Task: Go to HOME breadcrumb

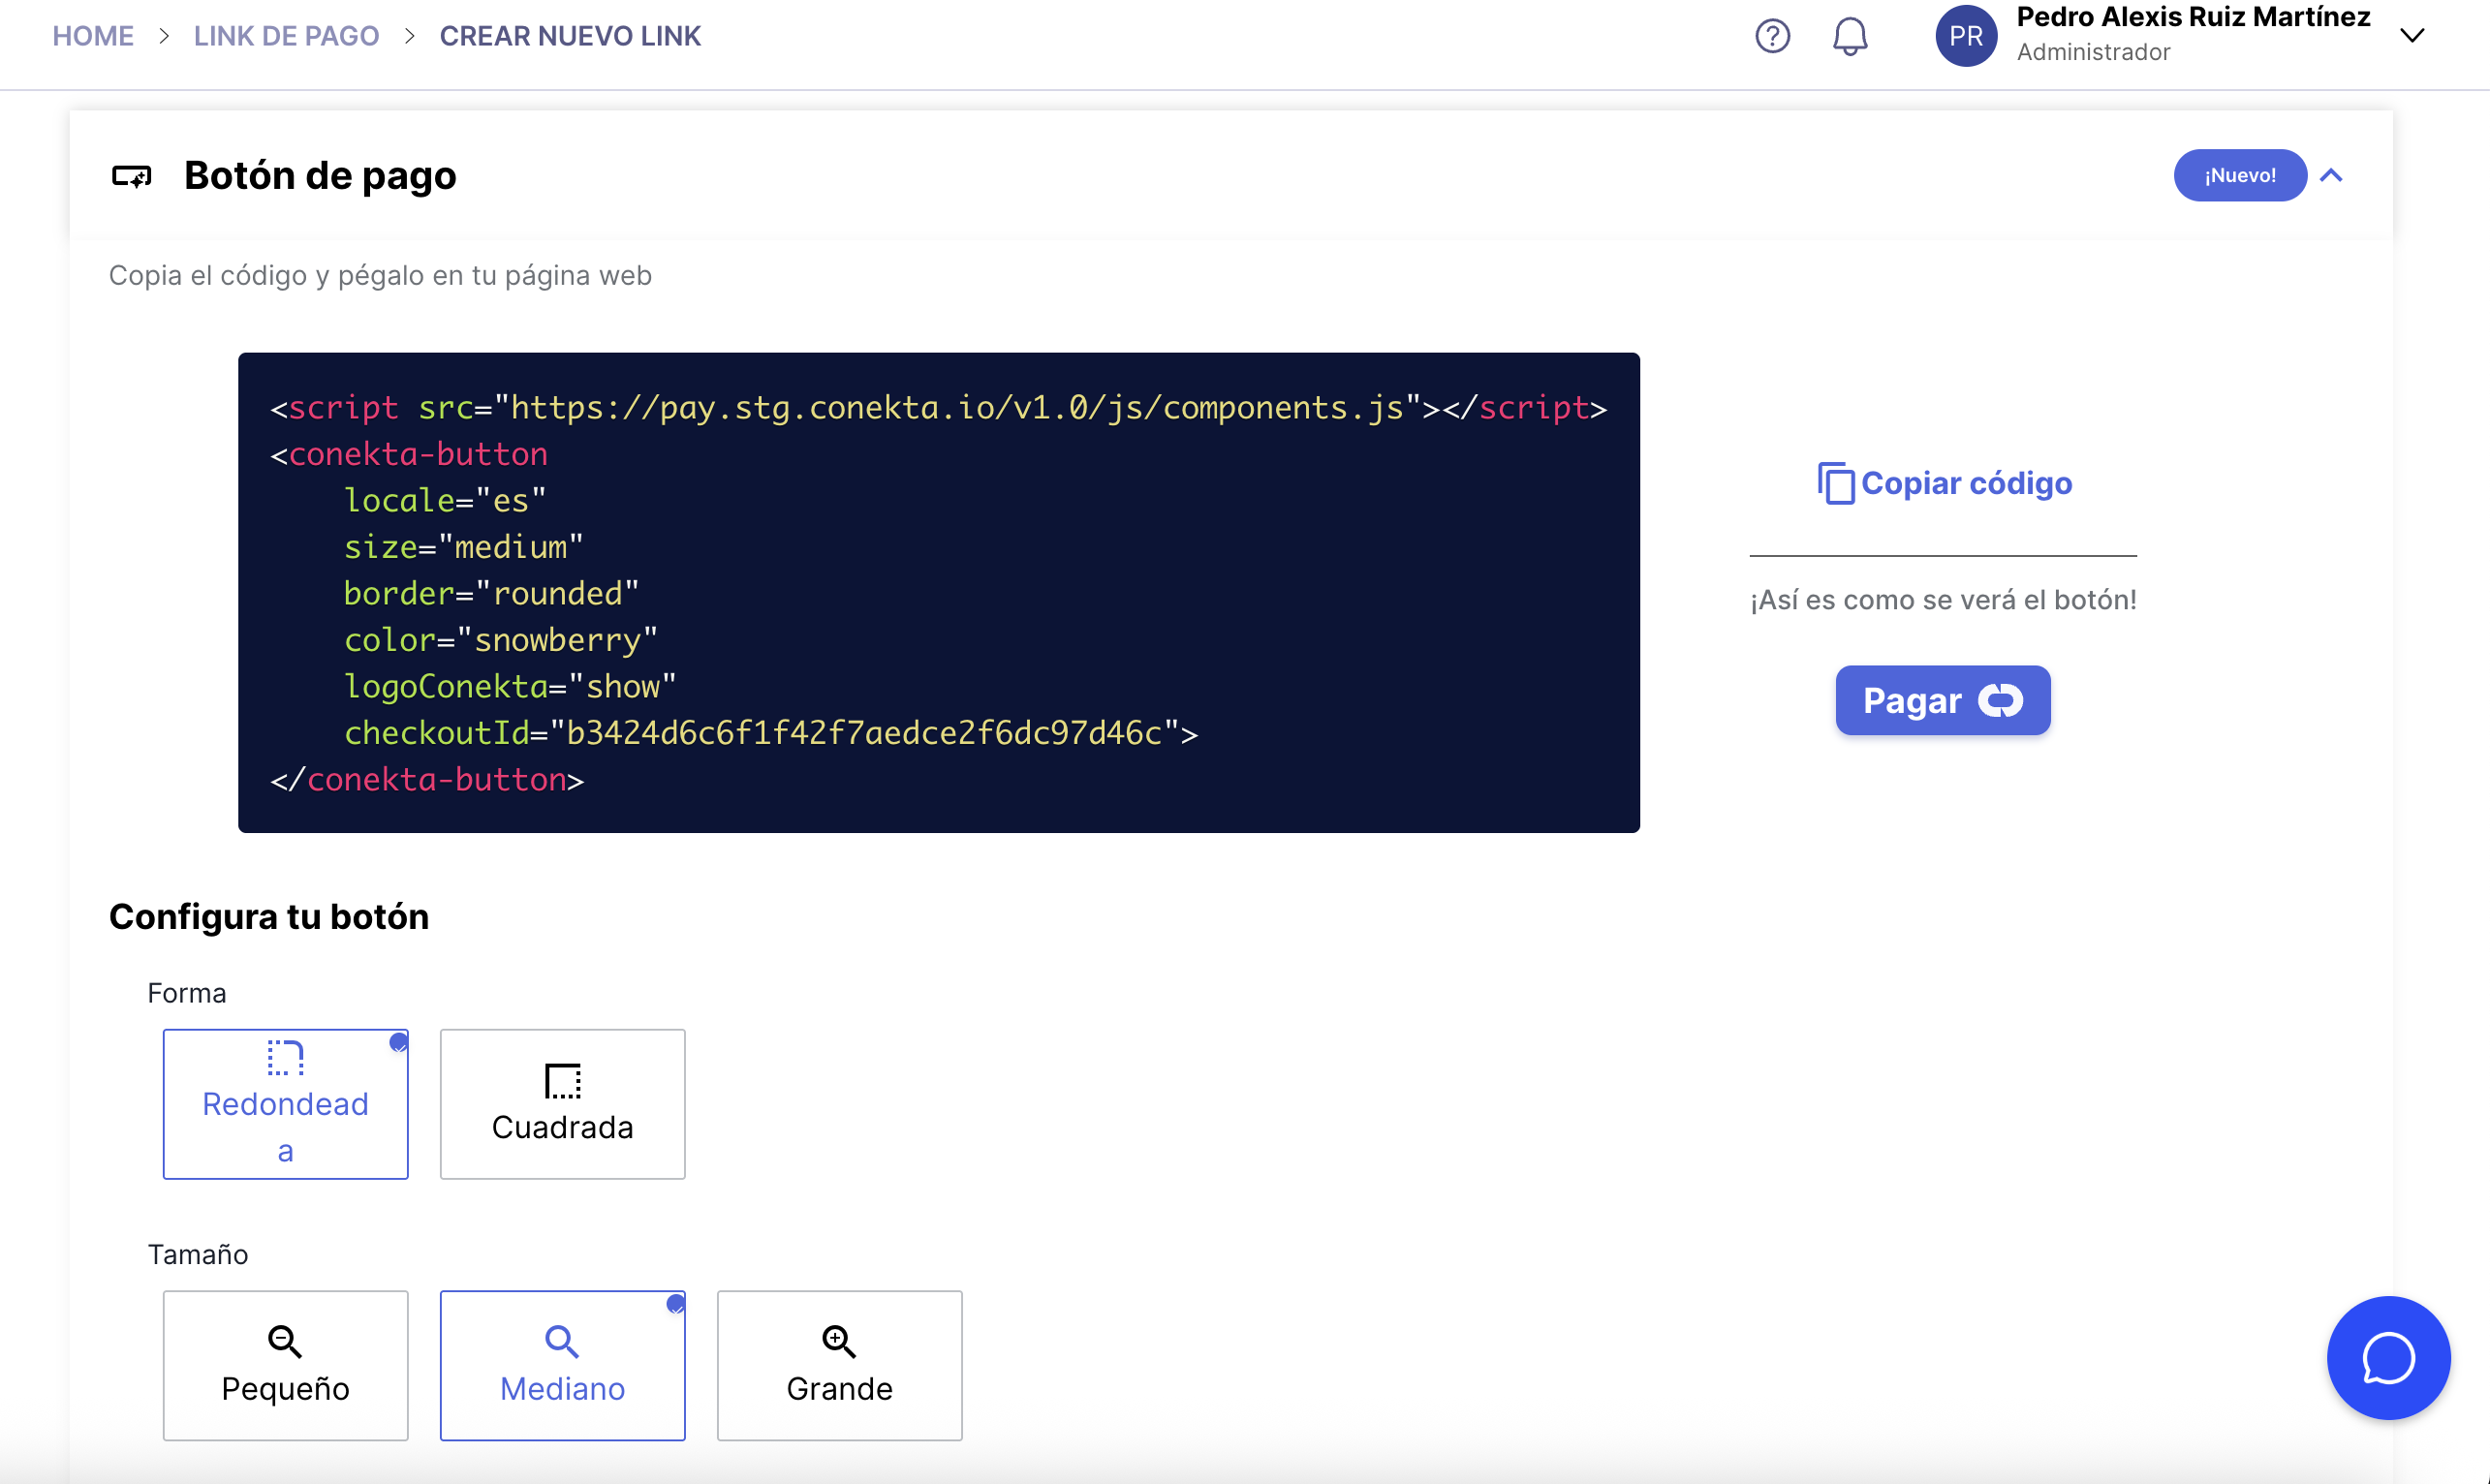Action: pyautogui.click(x=93, y=36)
